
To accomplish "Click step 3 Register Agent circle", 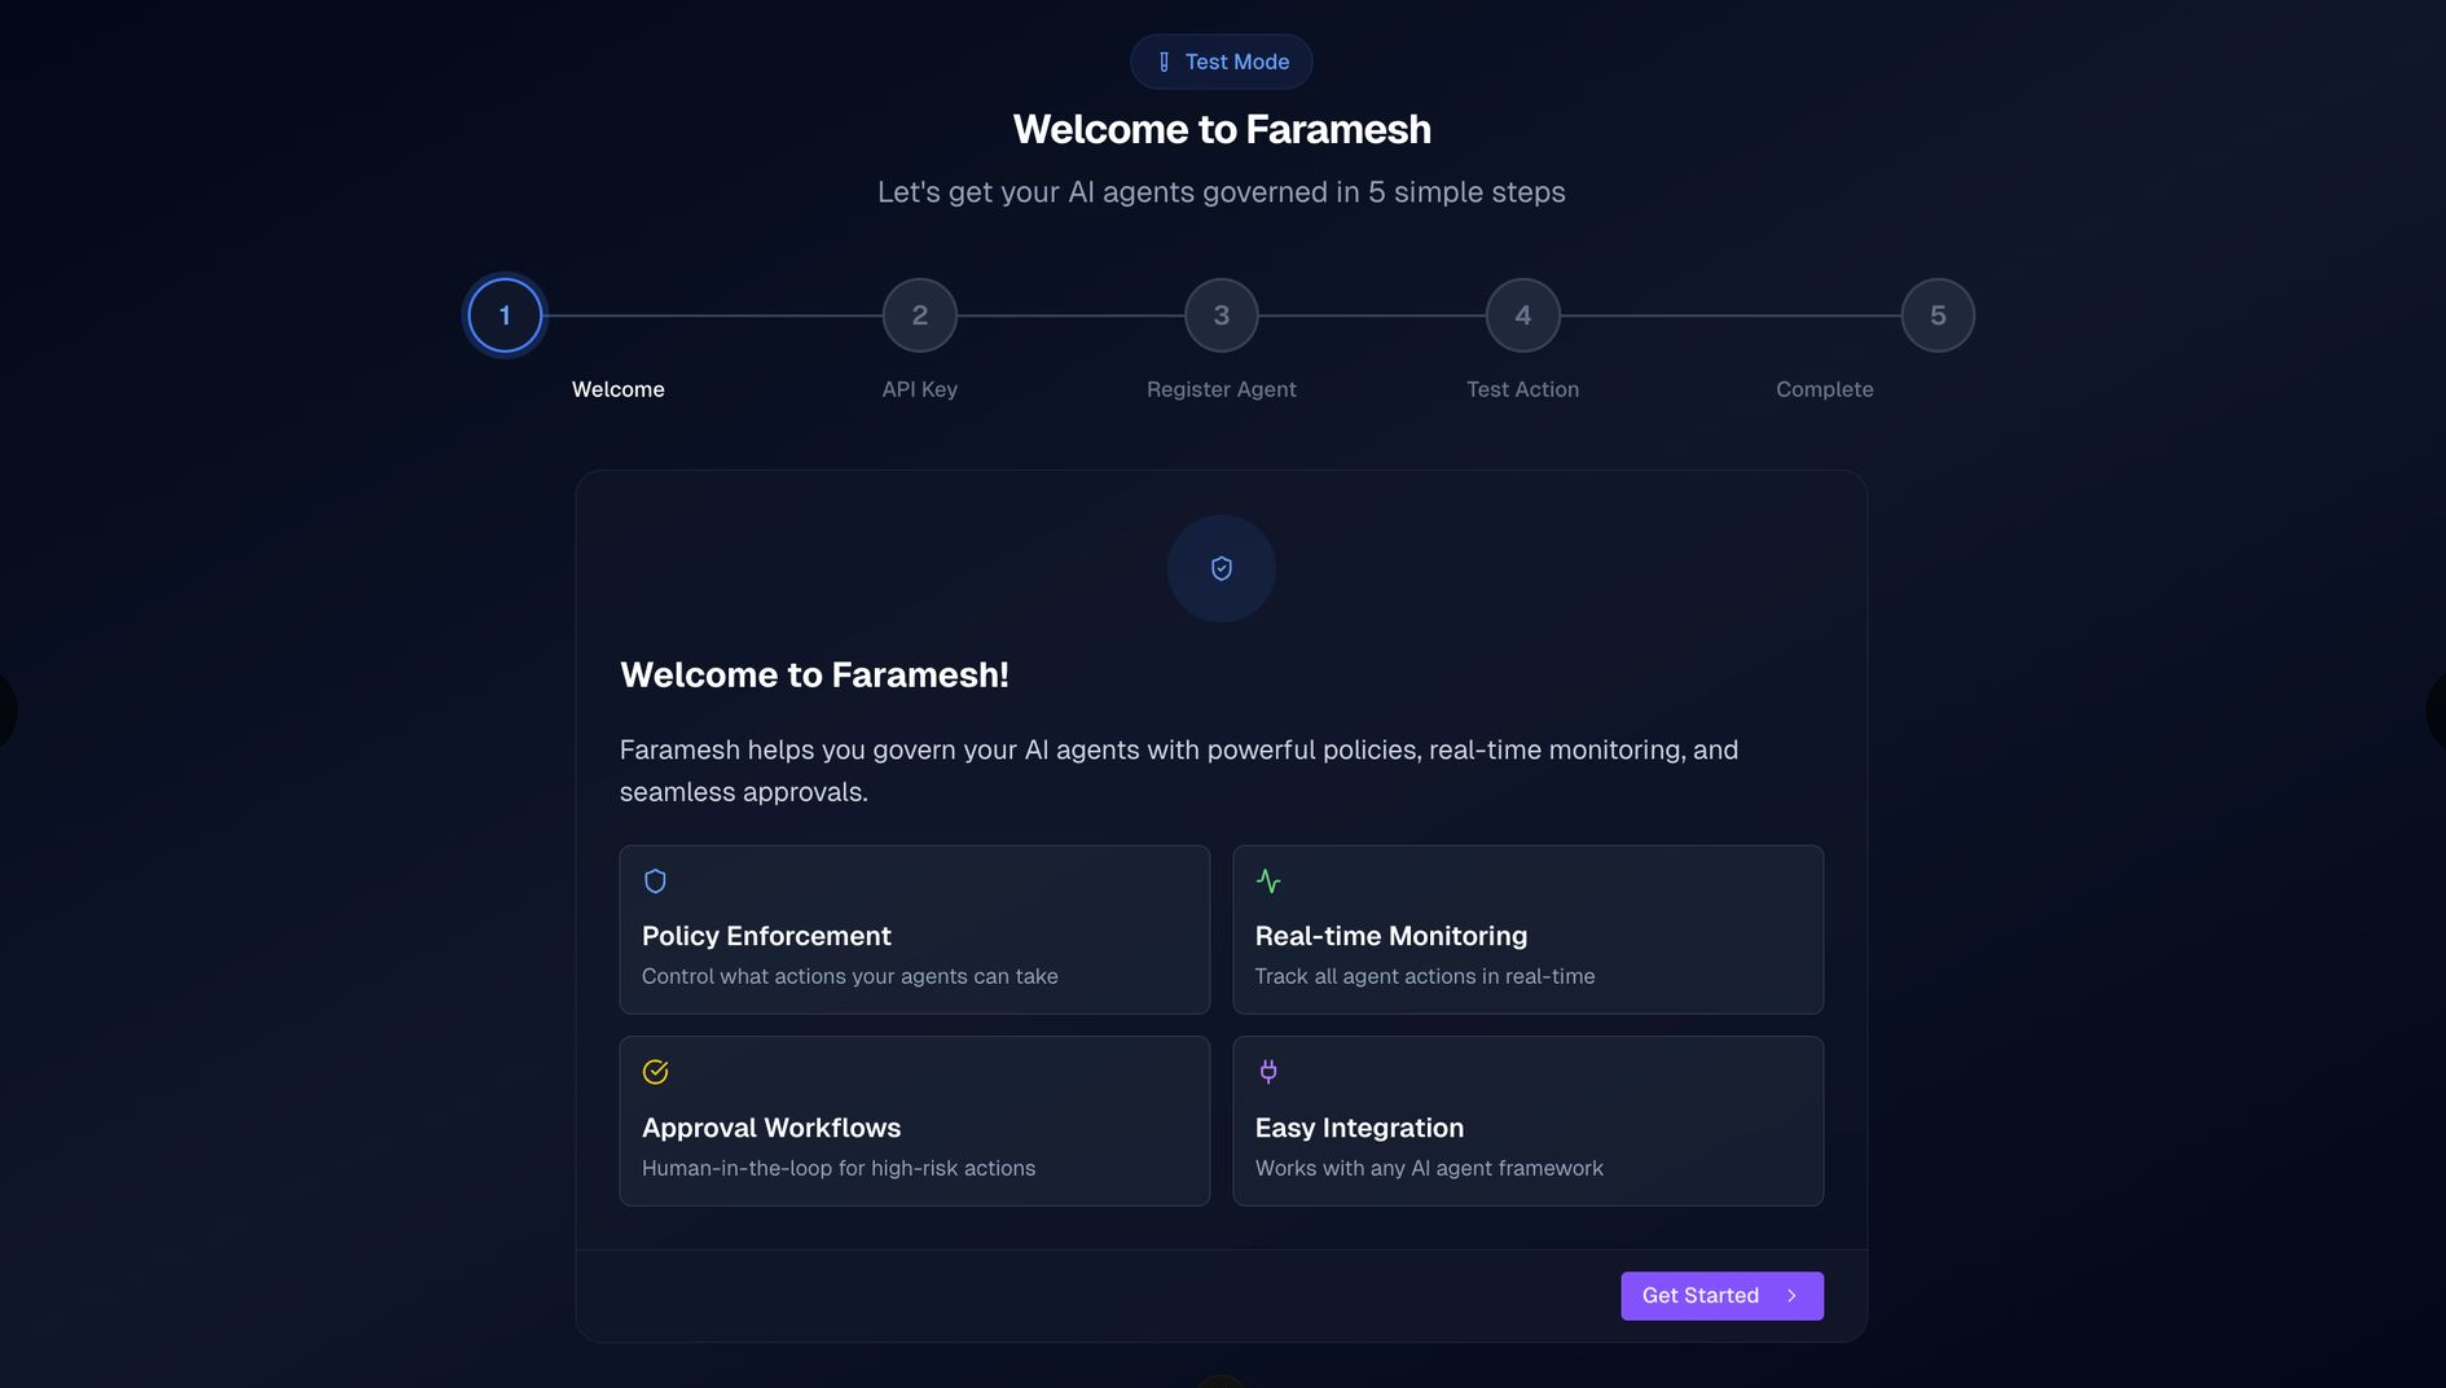I will click(x=1221, y=314).
